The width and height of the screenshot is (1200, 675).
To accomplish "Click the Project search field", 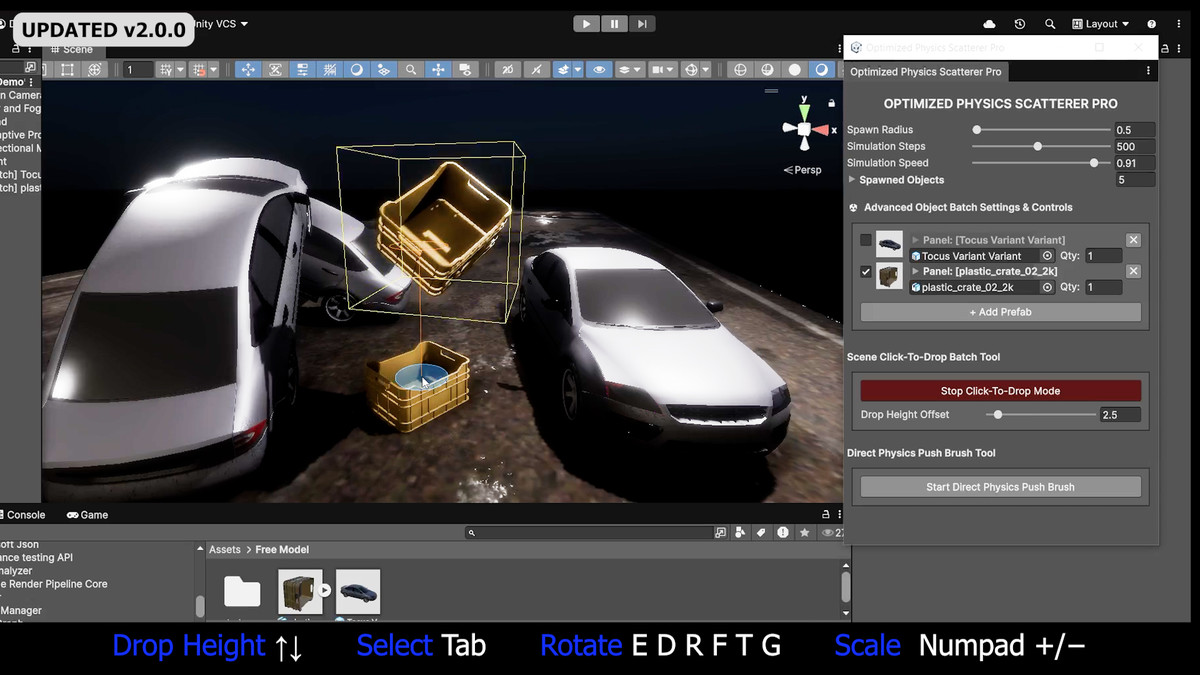I will point(588,533).
